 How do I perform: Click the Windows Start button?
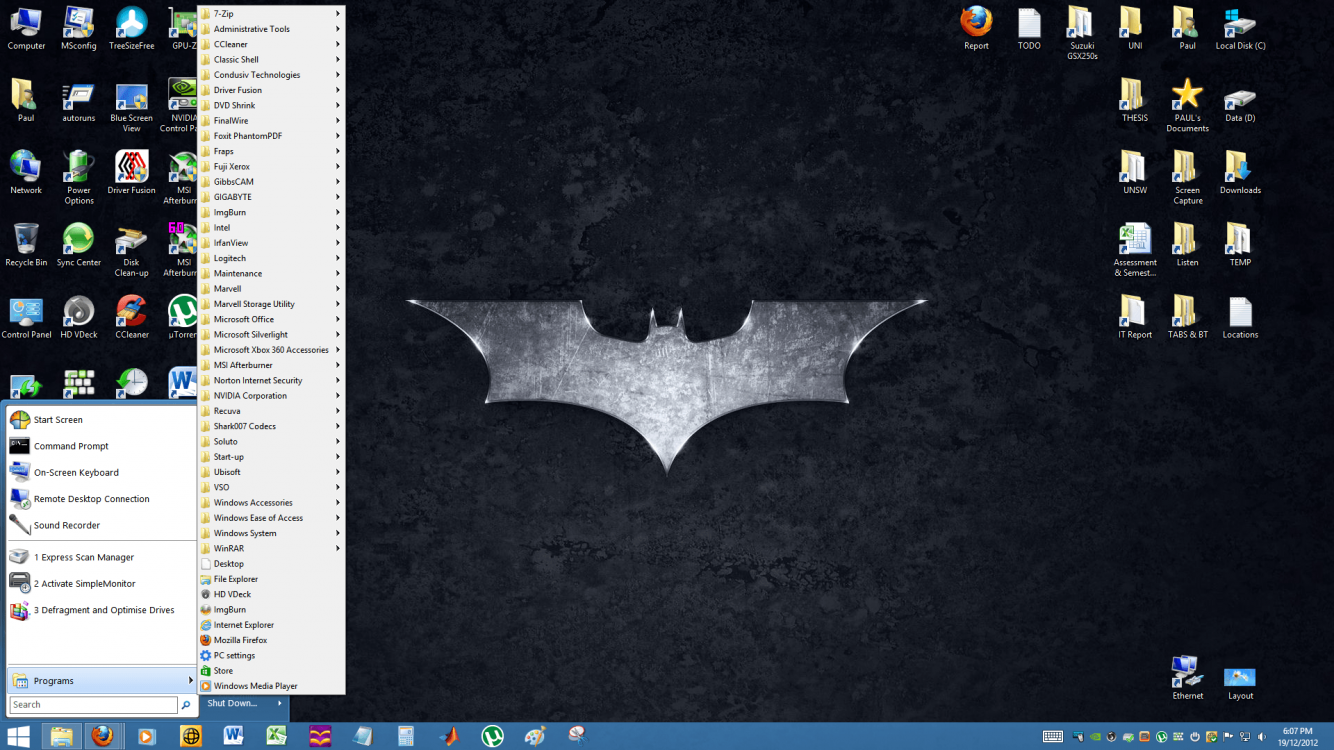19,736
